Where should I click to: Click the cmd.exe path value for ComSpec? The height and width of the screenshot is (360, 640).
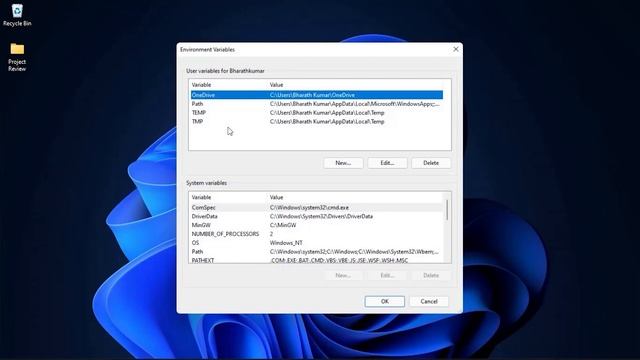[309, 207]
